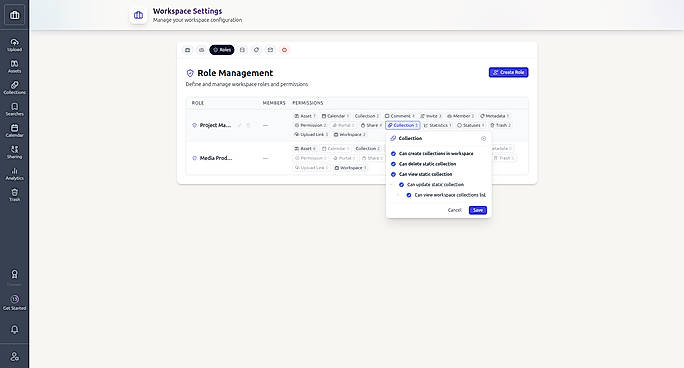
Task: Open Calendar permissions chip in Project Ma... row
Action: [x=335, y=116]
